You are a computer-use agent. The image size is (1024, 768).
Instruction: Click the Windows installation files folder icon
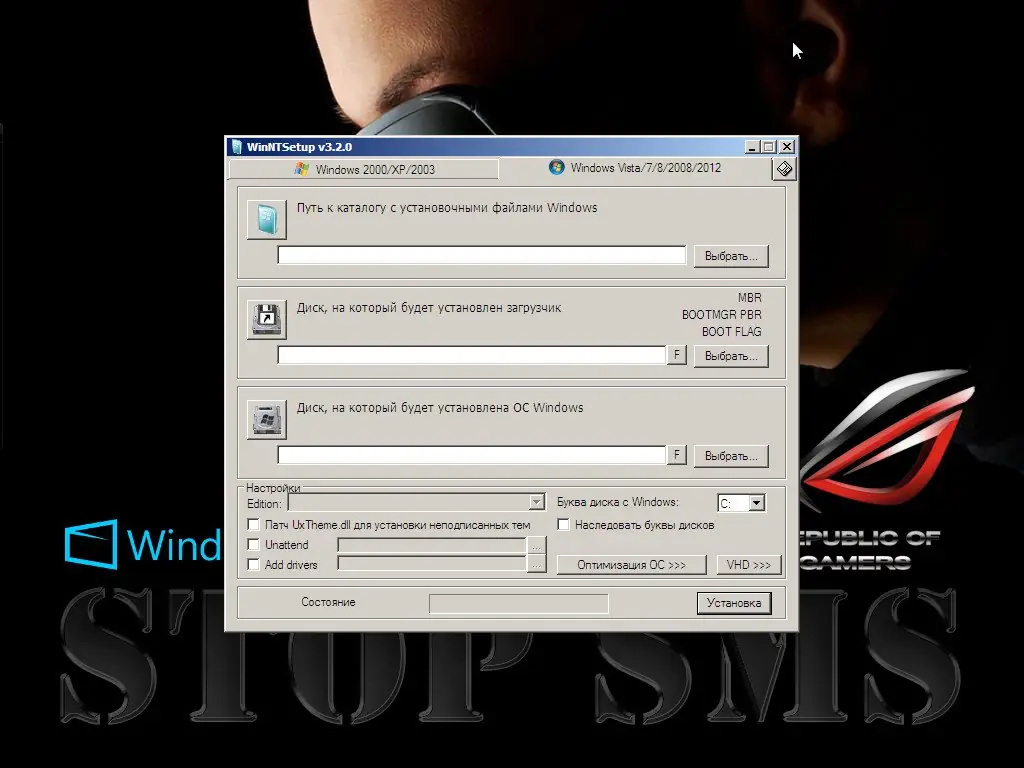tap(266, 219)
